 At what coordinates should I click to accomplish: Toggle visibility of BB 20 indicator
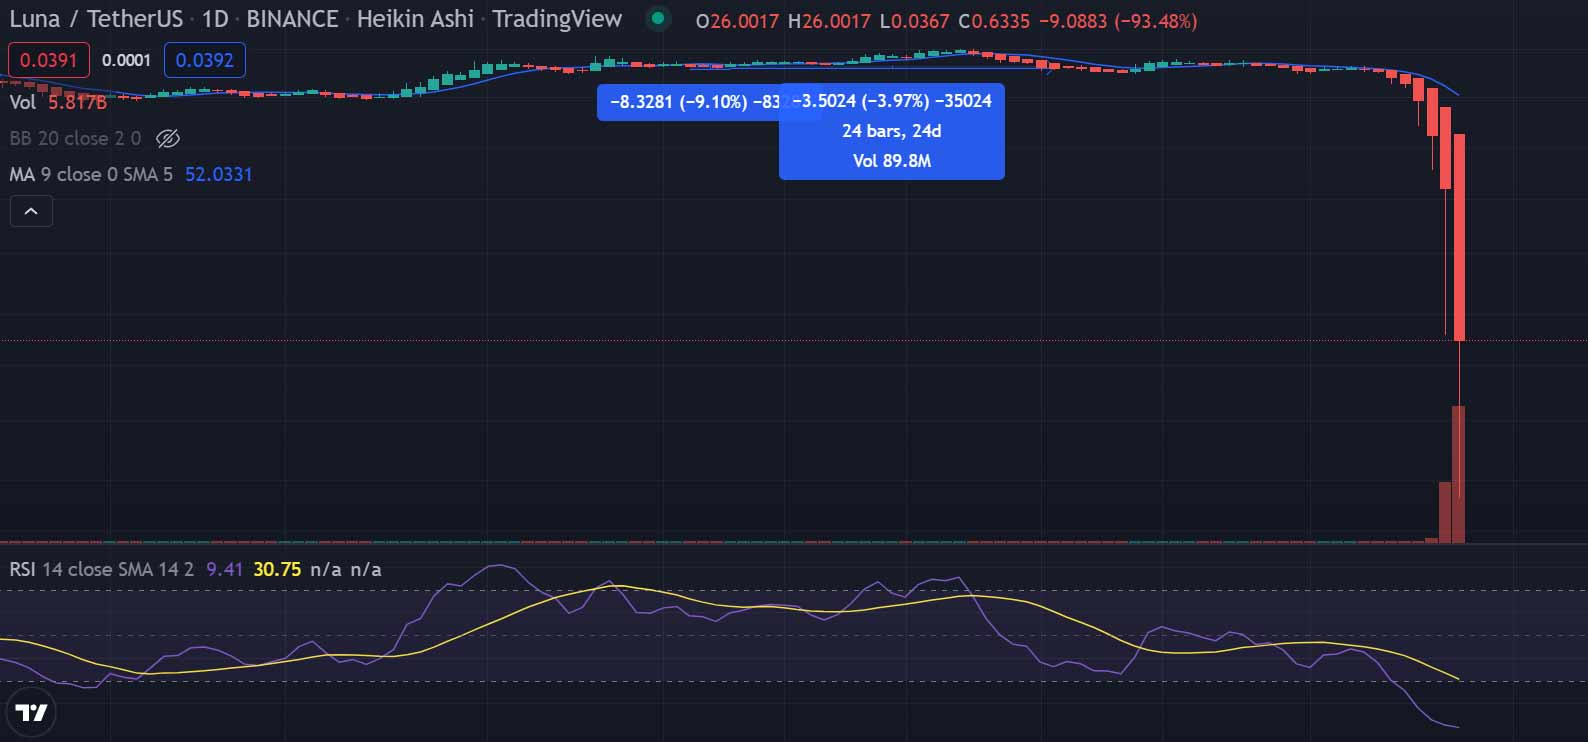(x=168, y=139)
